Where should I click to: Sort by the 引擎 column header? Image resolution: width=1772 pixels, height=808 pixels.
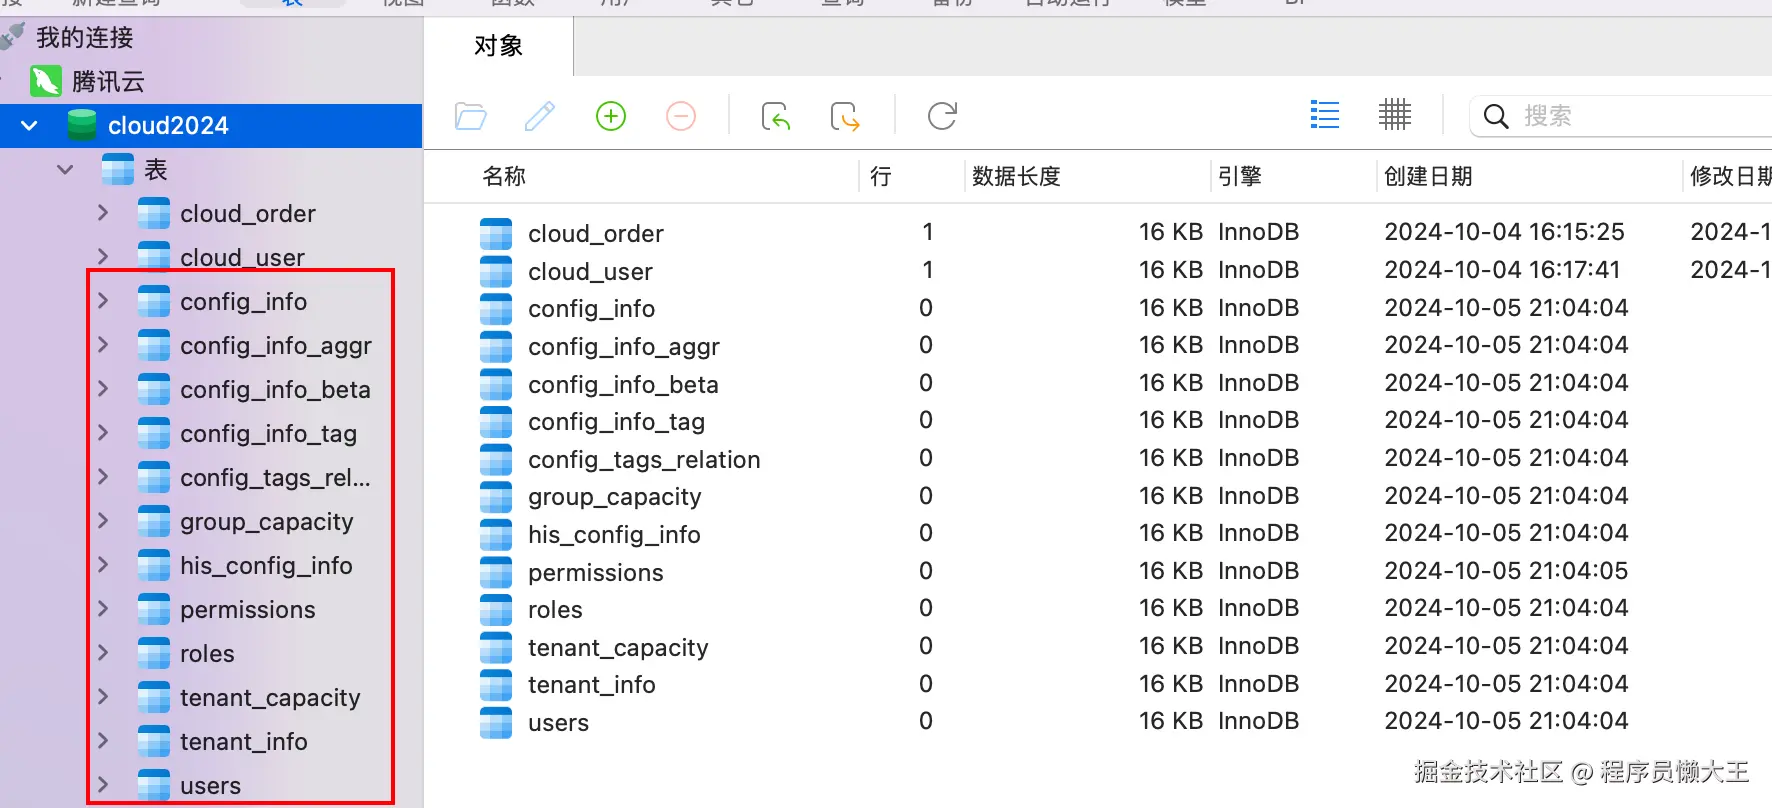(x=1240, y=177)
